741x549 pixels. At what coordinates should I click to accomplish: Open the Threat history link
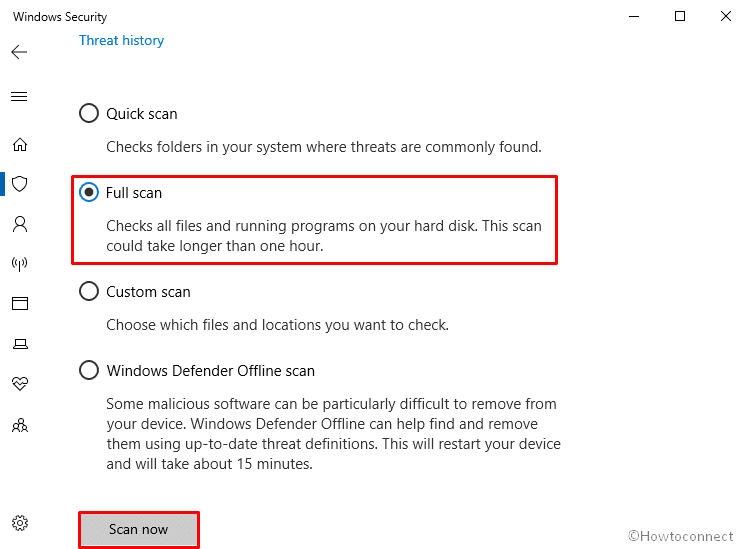tap(121, 40)
